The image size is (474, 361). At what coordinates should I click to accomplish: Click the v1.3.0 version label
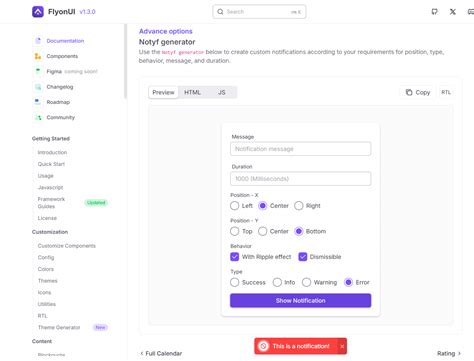click(88, 12)
